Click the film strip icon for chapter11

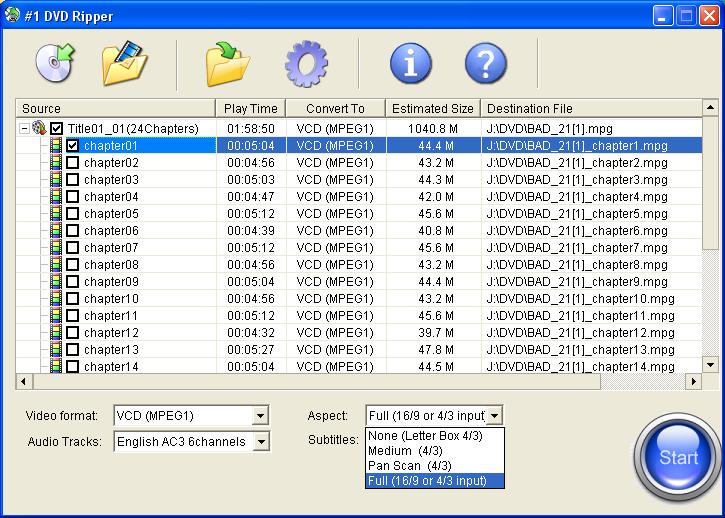[55, 315]
